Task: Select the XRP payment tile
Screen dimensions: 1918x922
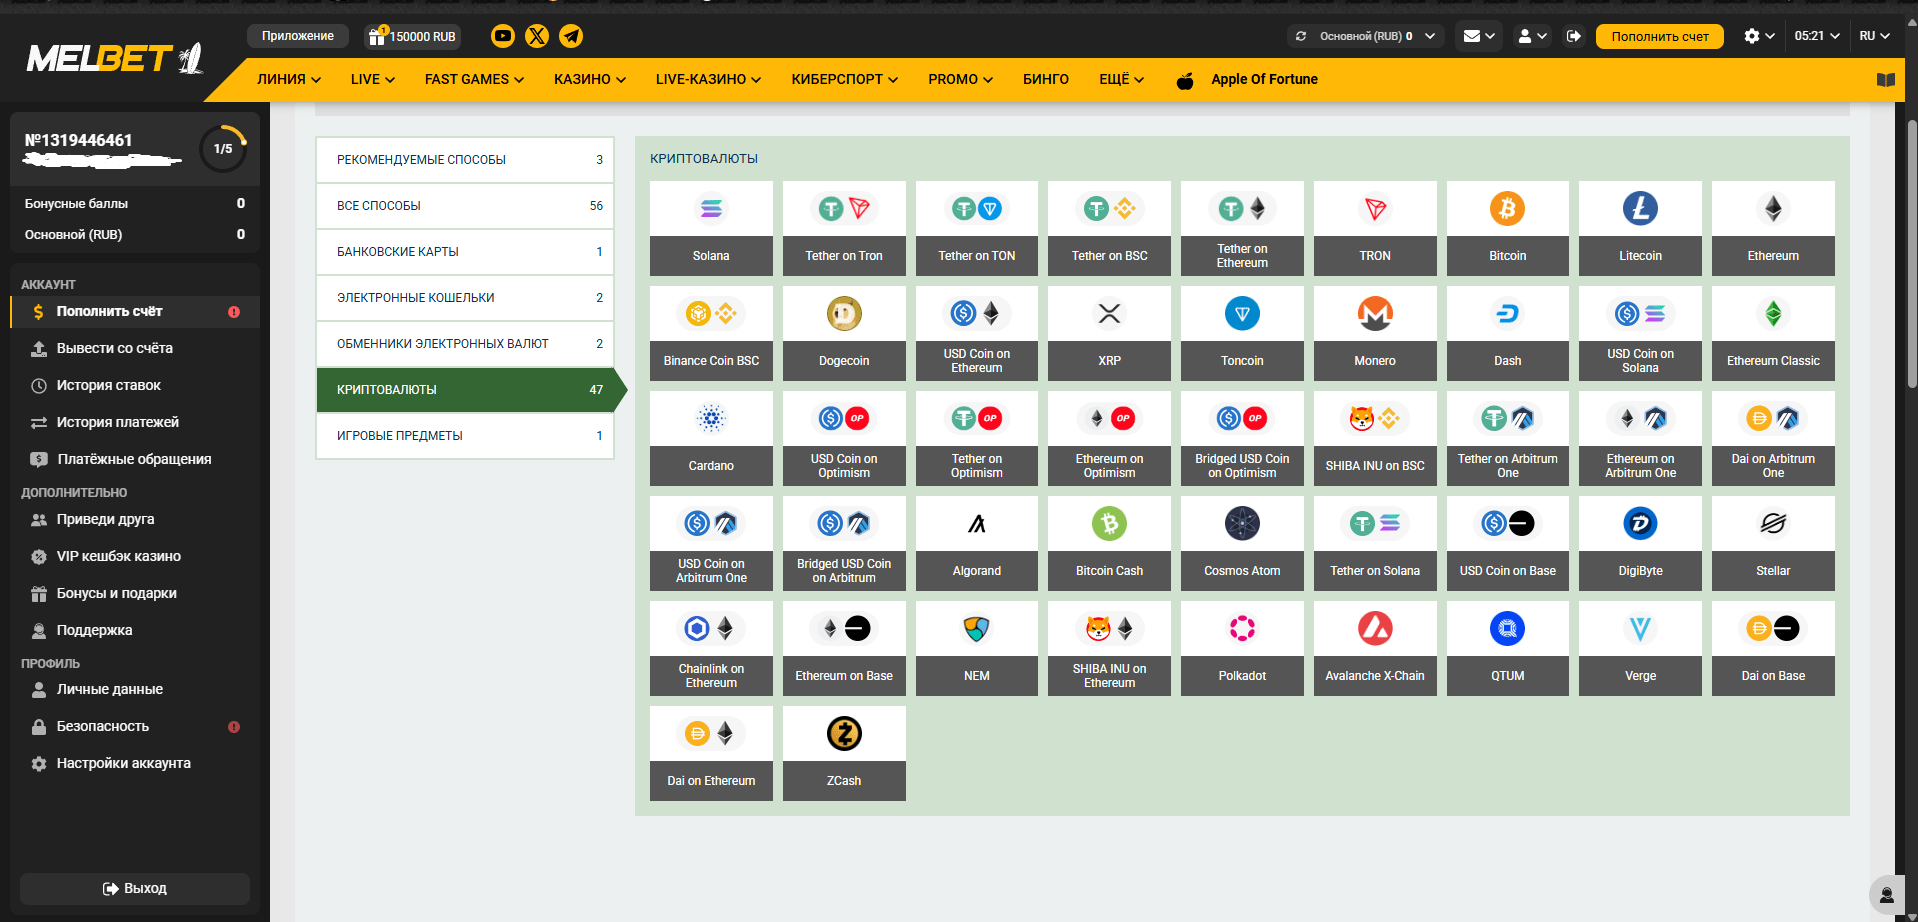Action: coord(1109,333)
